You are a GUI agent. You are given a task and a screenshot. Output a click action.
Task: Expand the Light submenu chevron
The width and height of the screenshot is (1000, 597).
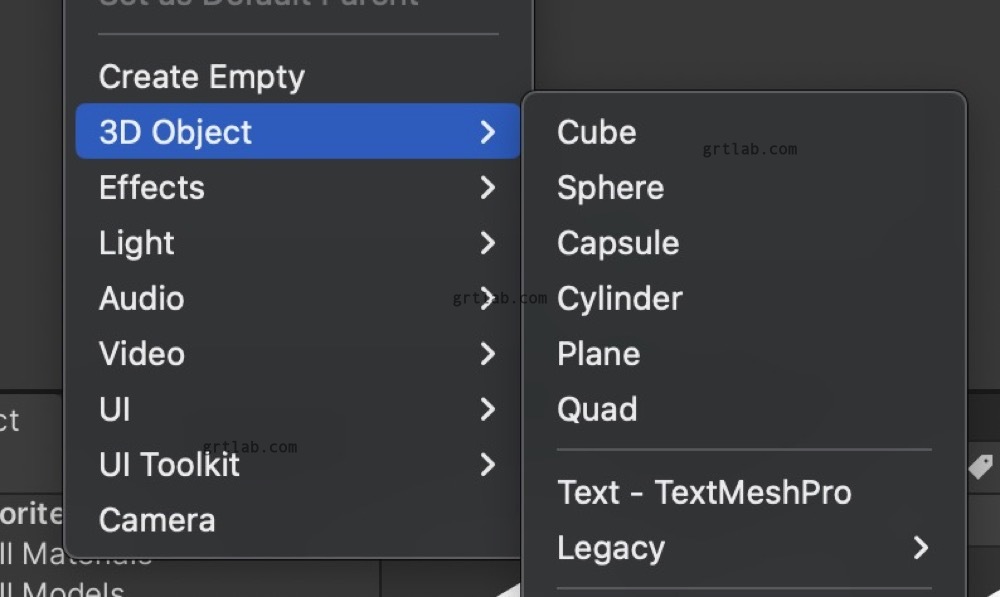tap(489, 242)
